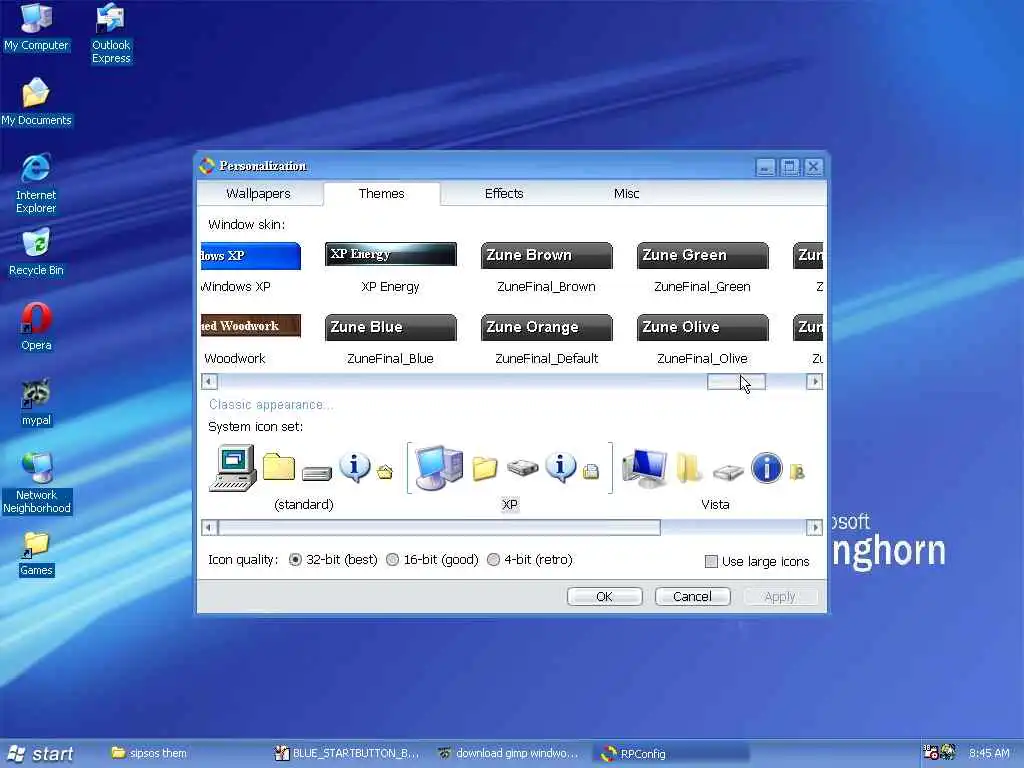Open Network Neighborhood icon

(x=36, y=484)
